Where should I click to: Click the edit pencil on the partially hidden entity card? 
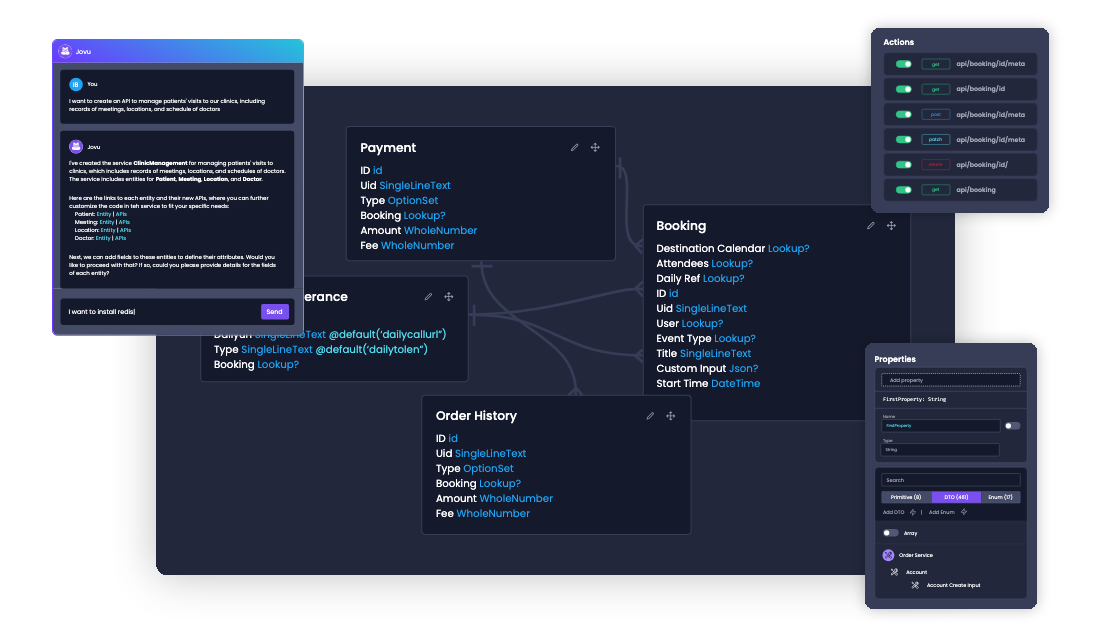428,297
